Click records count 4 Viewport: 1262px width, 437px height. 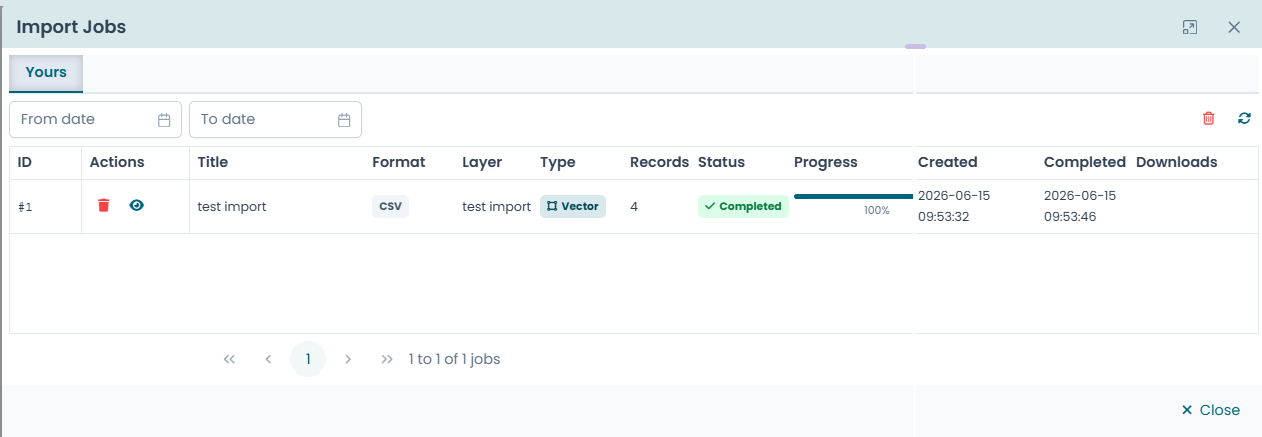click(634, 207)
